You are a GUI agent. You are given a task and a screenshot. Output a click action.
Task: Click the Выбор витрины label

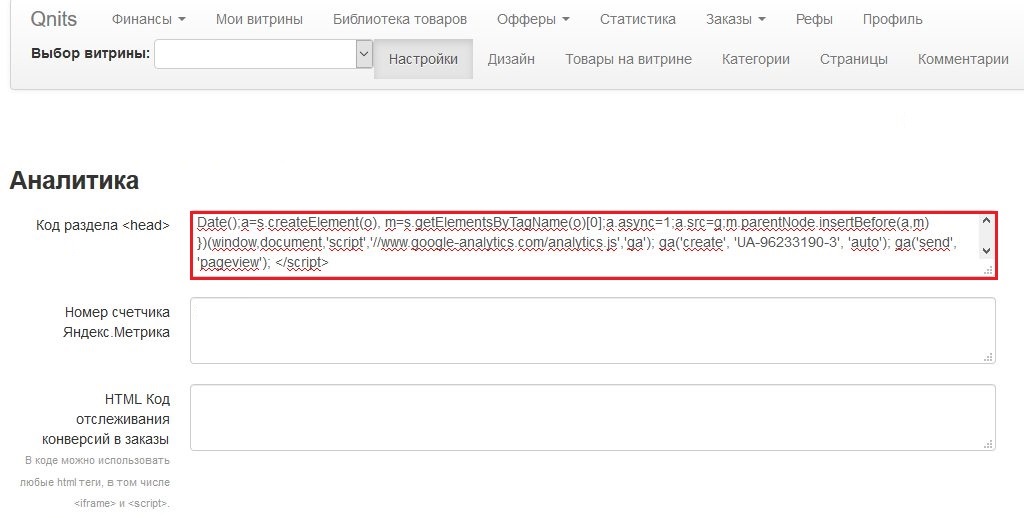pyautogui.click(x=90, y=53)
